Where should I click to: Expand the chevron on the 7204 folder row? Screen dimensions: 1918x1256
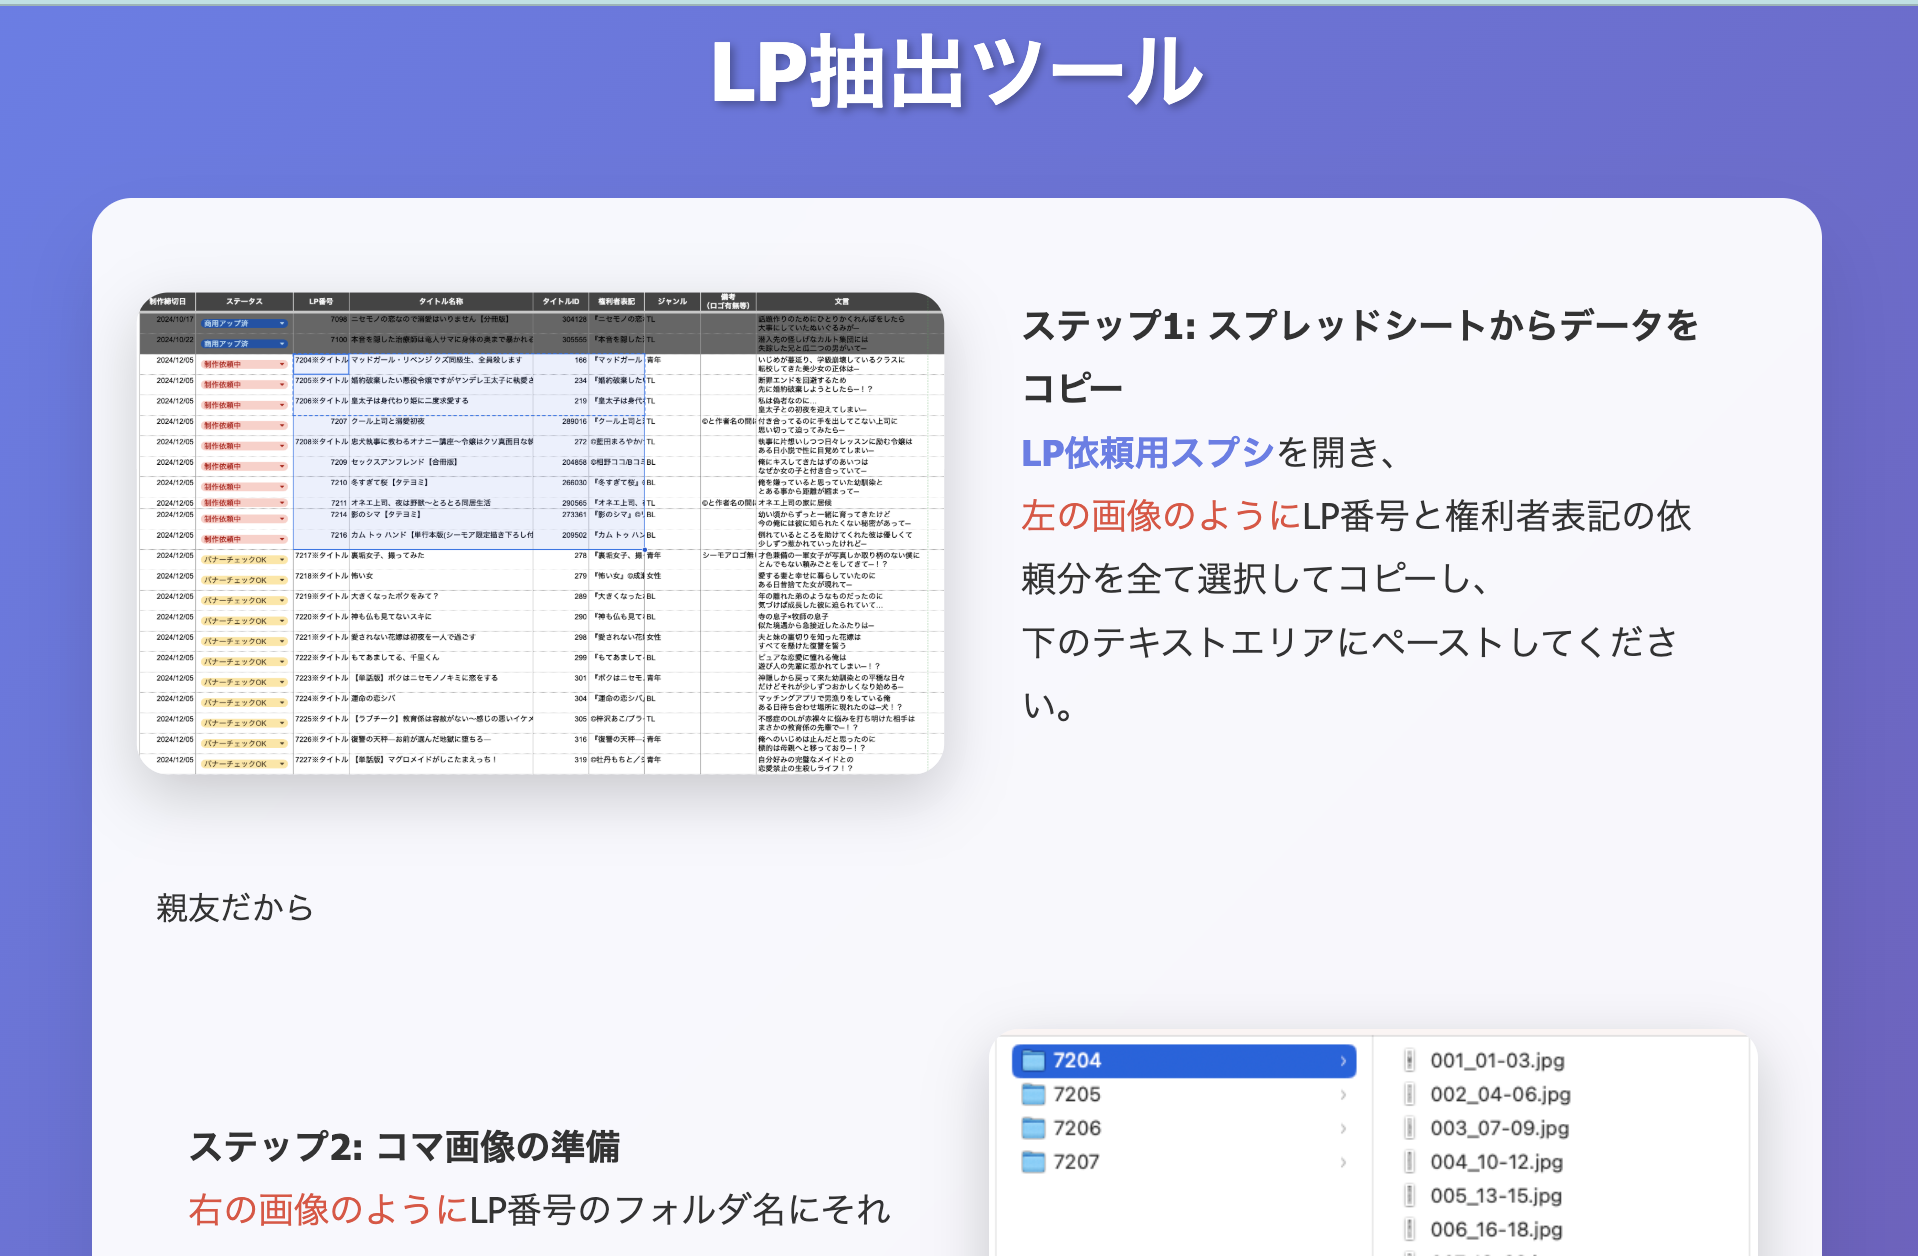pos(1343,1061)
